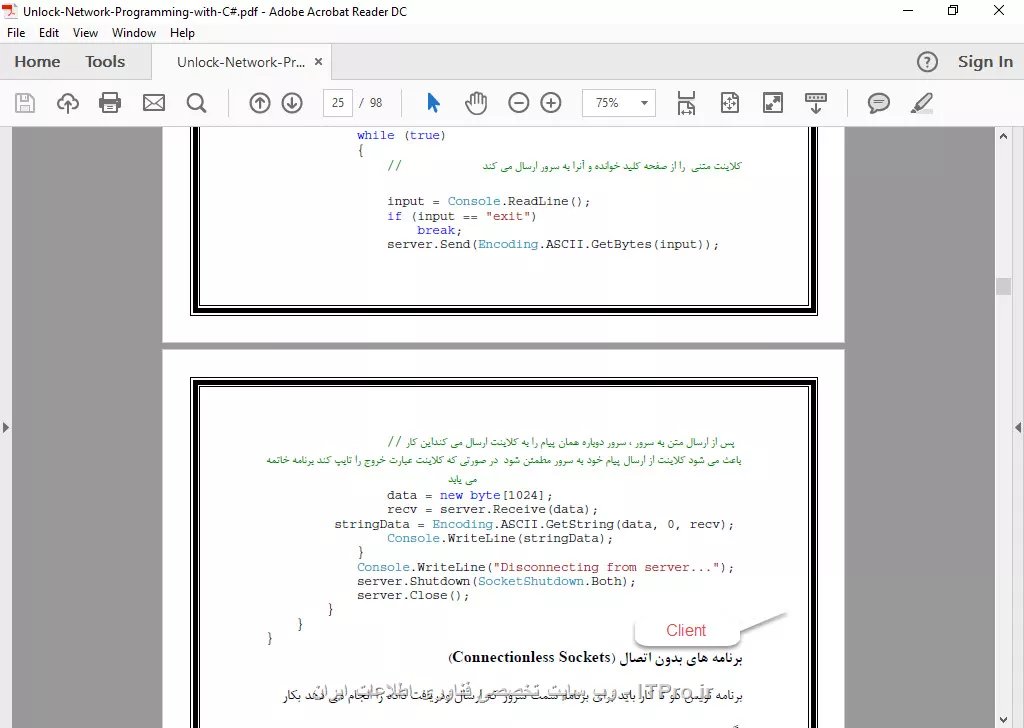Screen dimensions: 1024x728
Task: Click the server.Shutdown(SocketShutdown.Both) line
Action: tap(496, 581)
